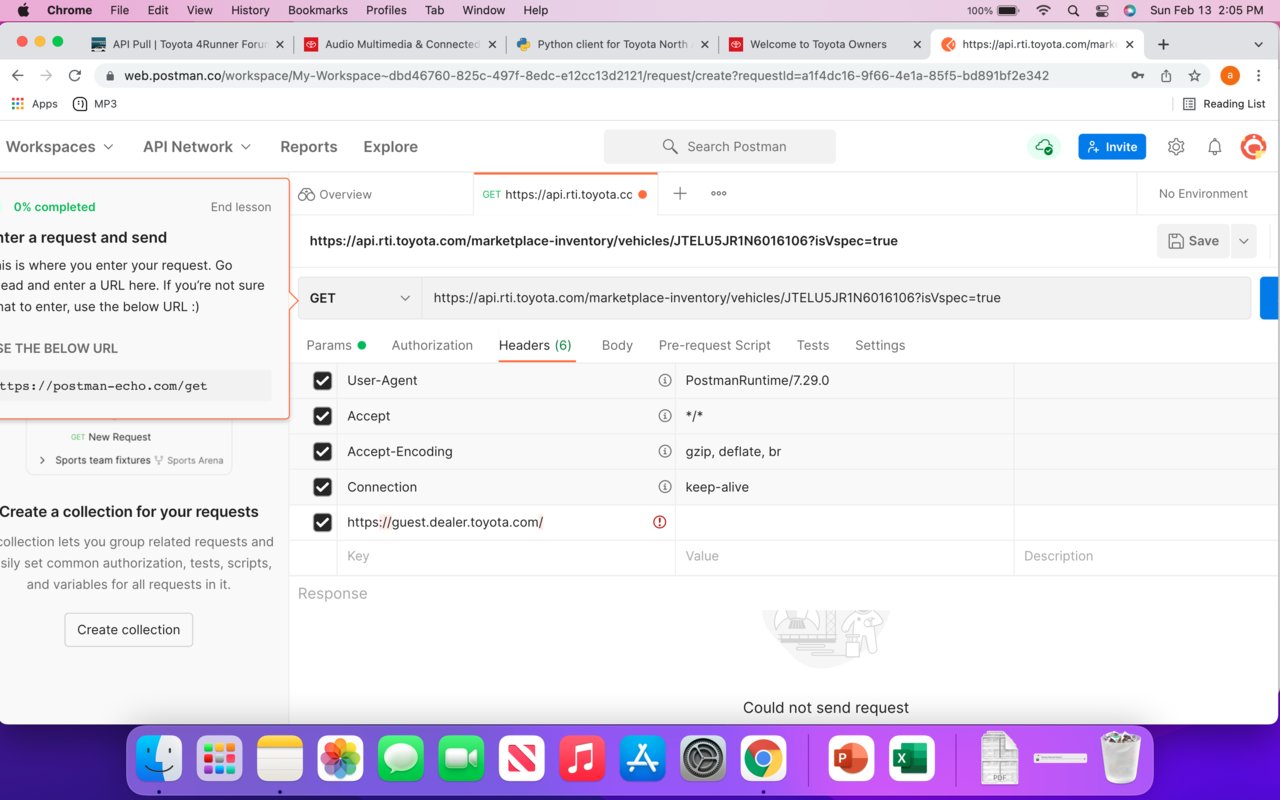1280x800 pixels.
Task: Open Excel from the Dock
Action: click(x=911, y=759)
